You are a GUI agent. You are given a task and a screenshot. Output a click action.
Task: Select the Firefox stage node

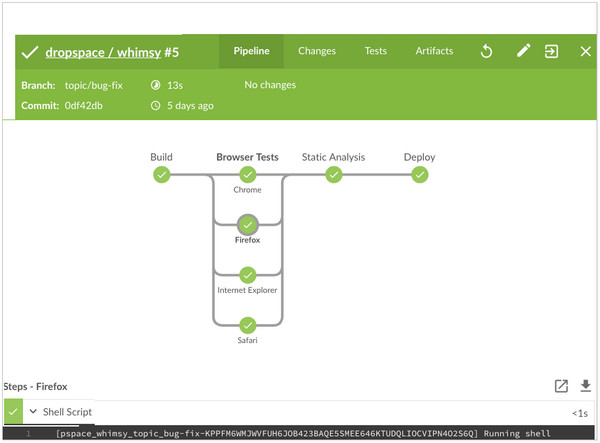coord(248,225)
